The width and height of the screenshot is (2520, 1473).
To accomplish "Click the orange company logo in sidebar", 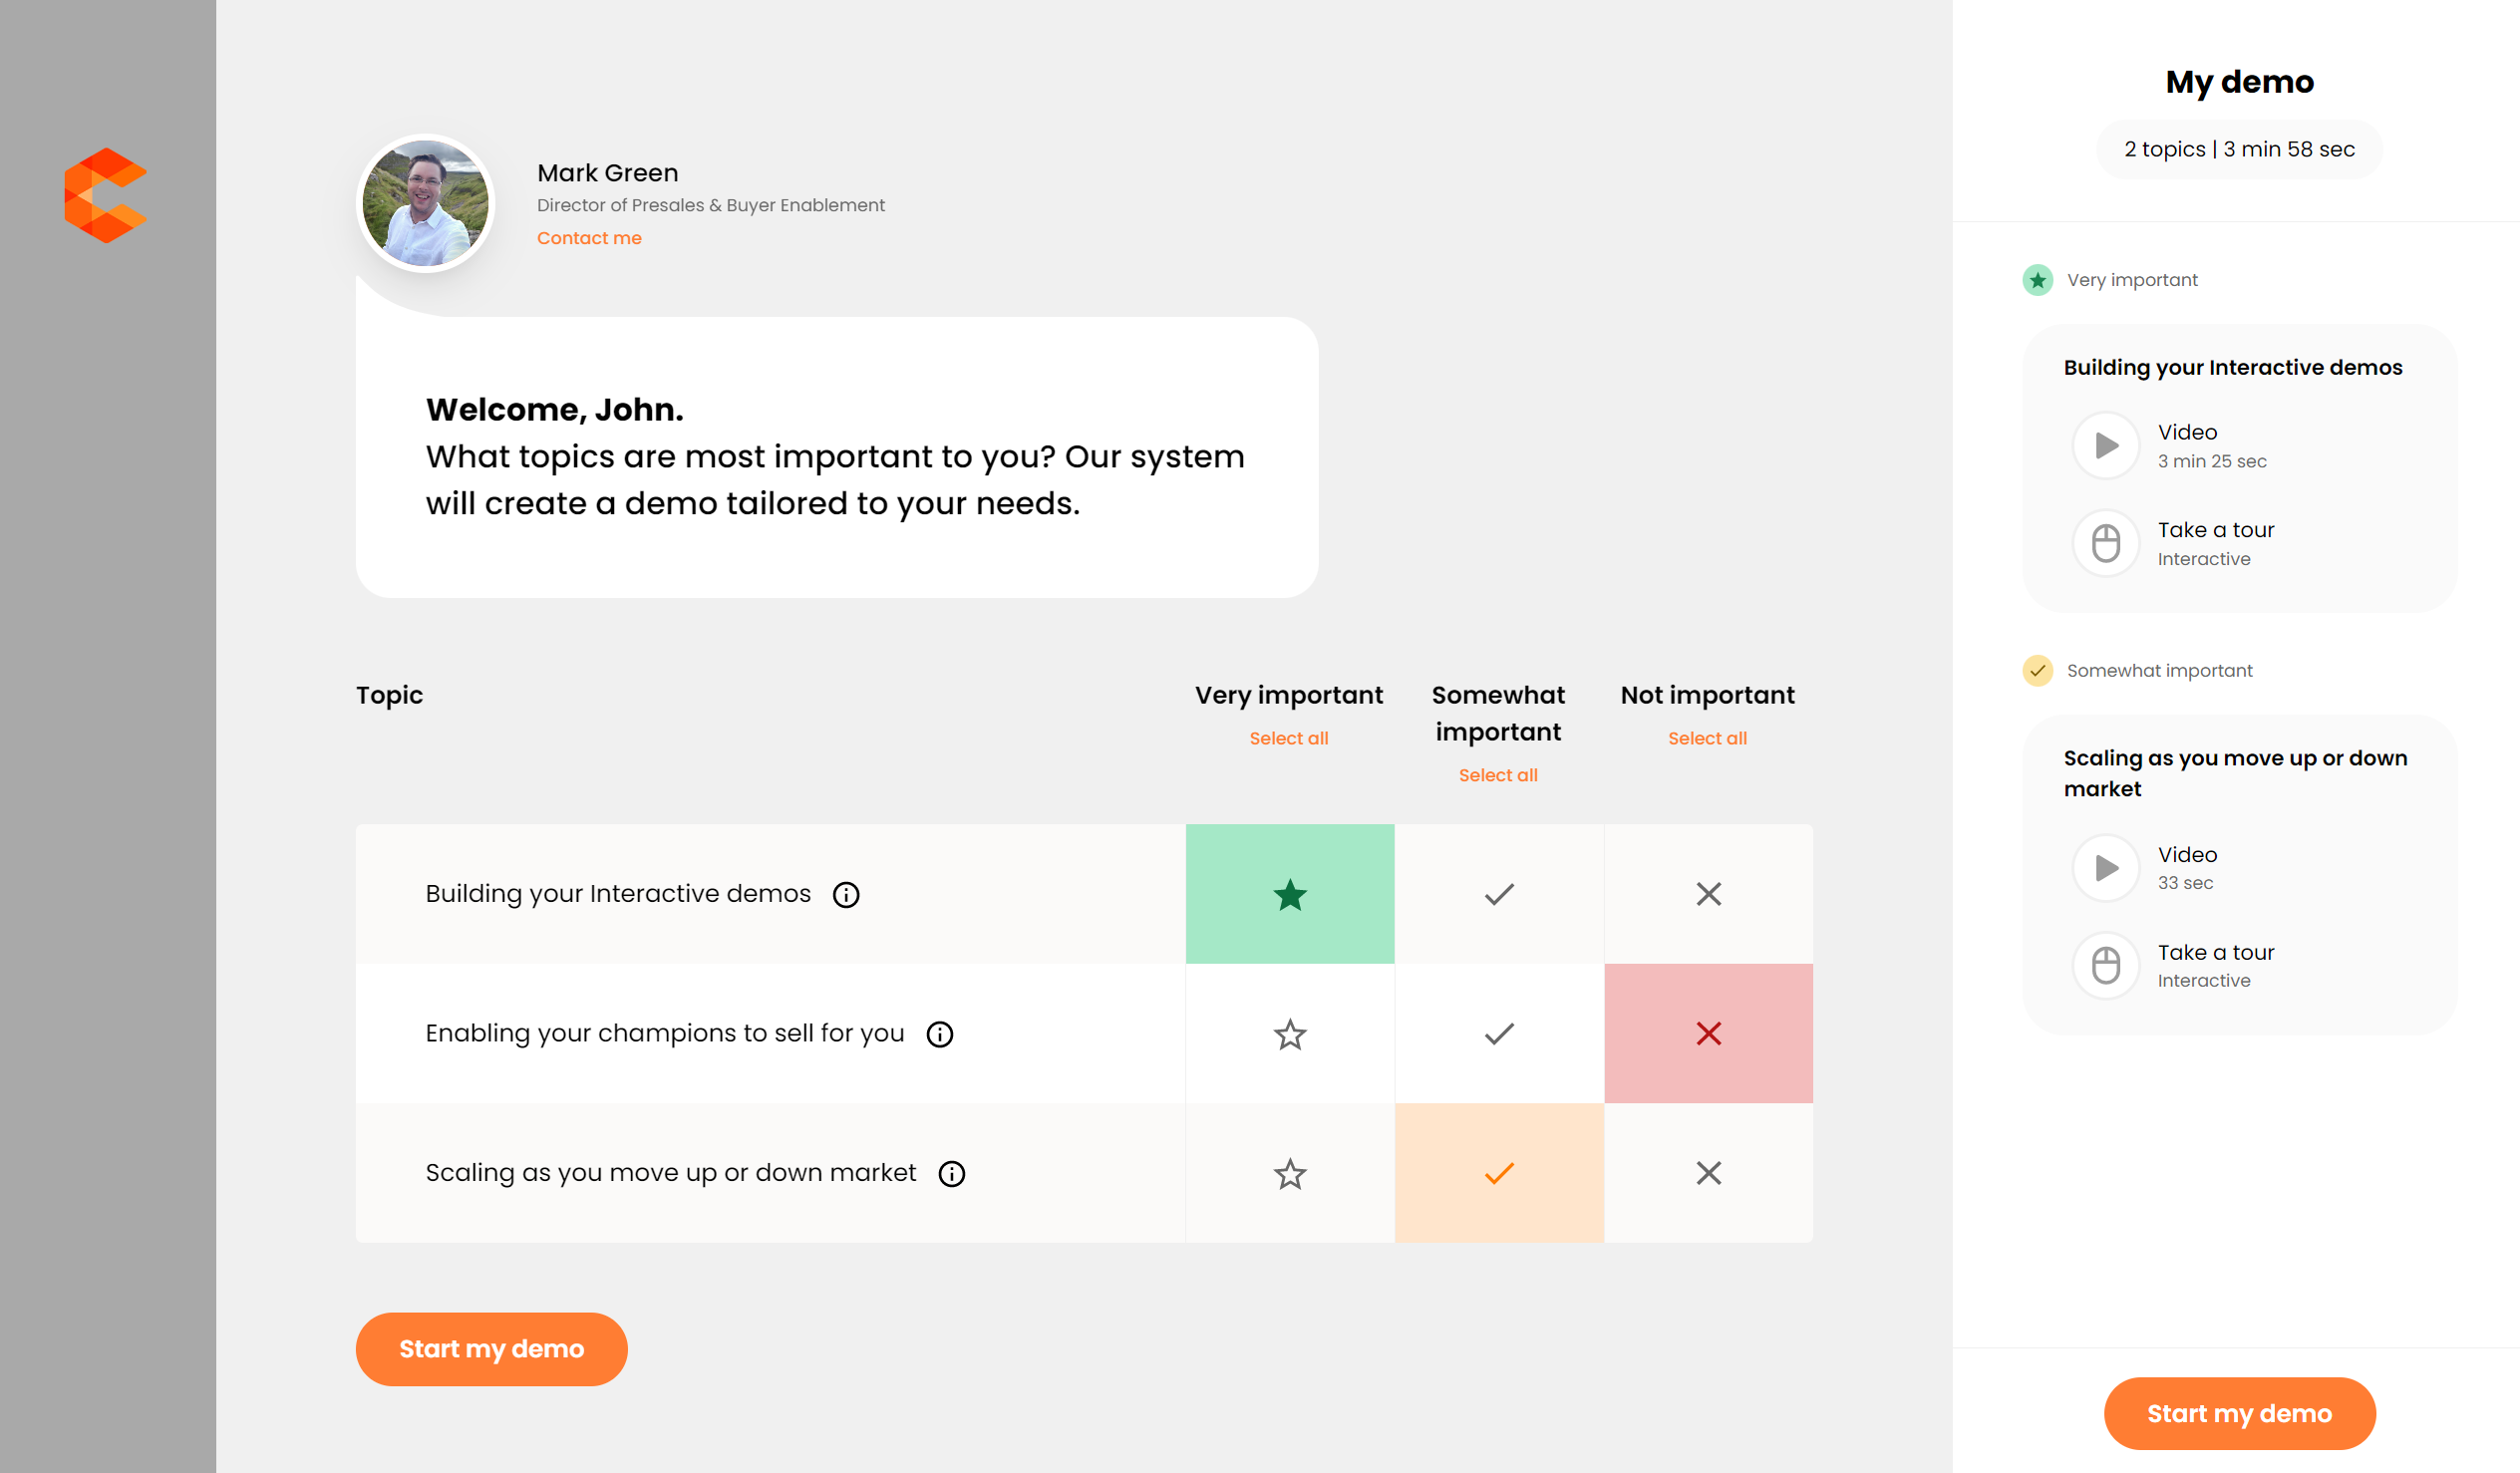I will pos(106,195).
